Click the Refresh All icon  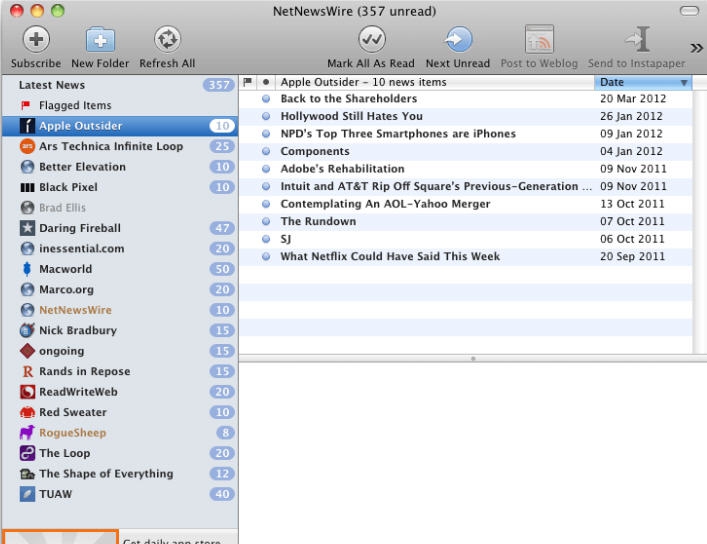point(167,39)
